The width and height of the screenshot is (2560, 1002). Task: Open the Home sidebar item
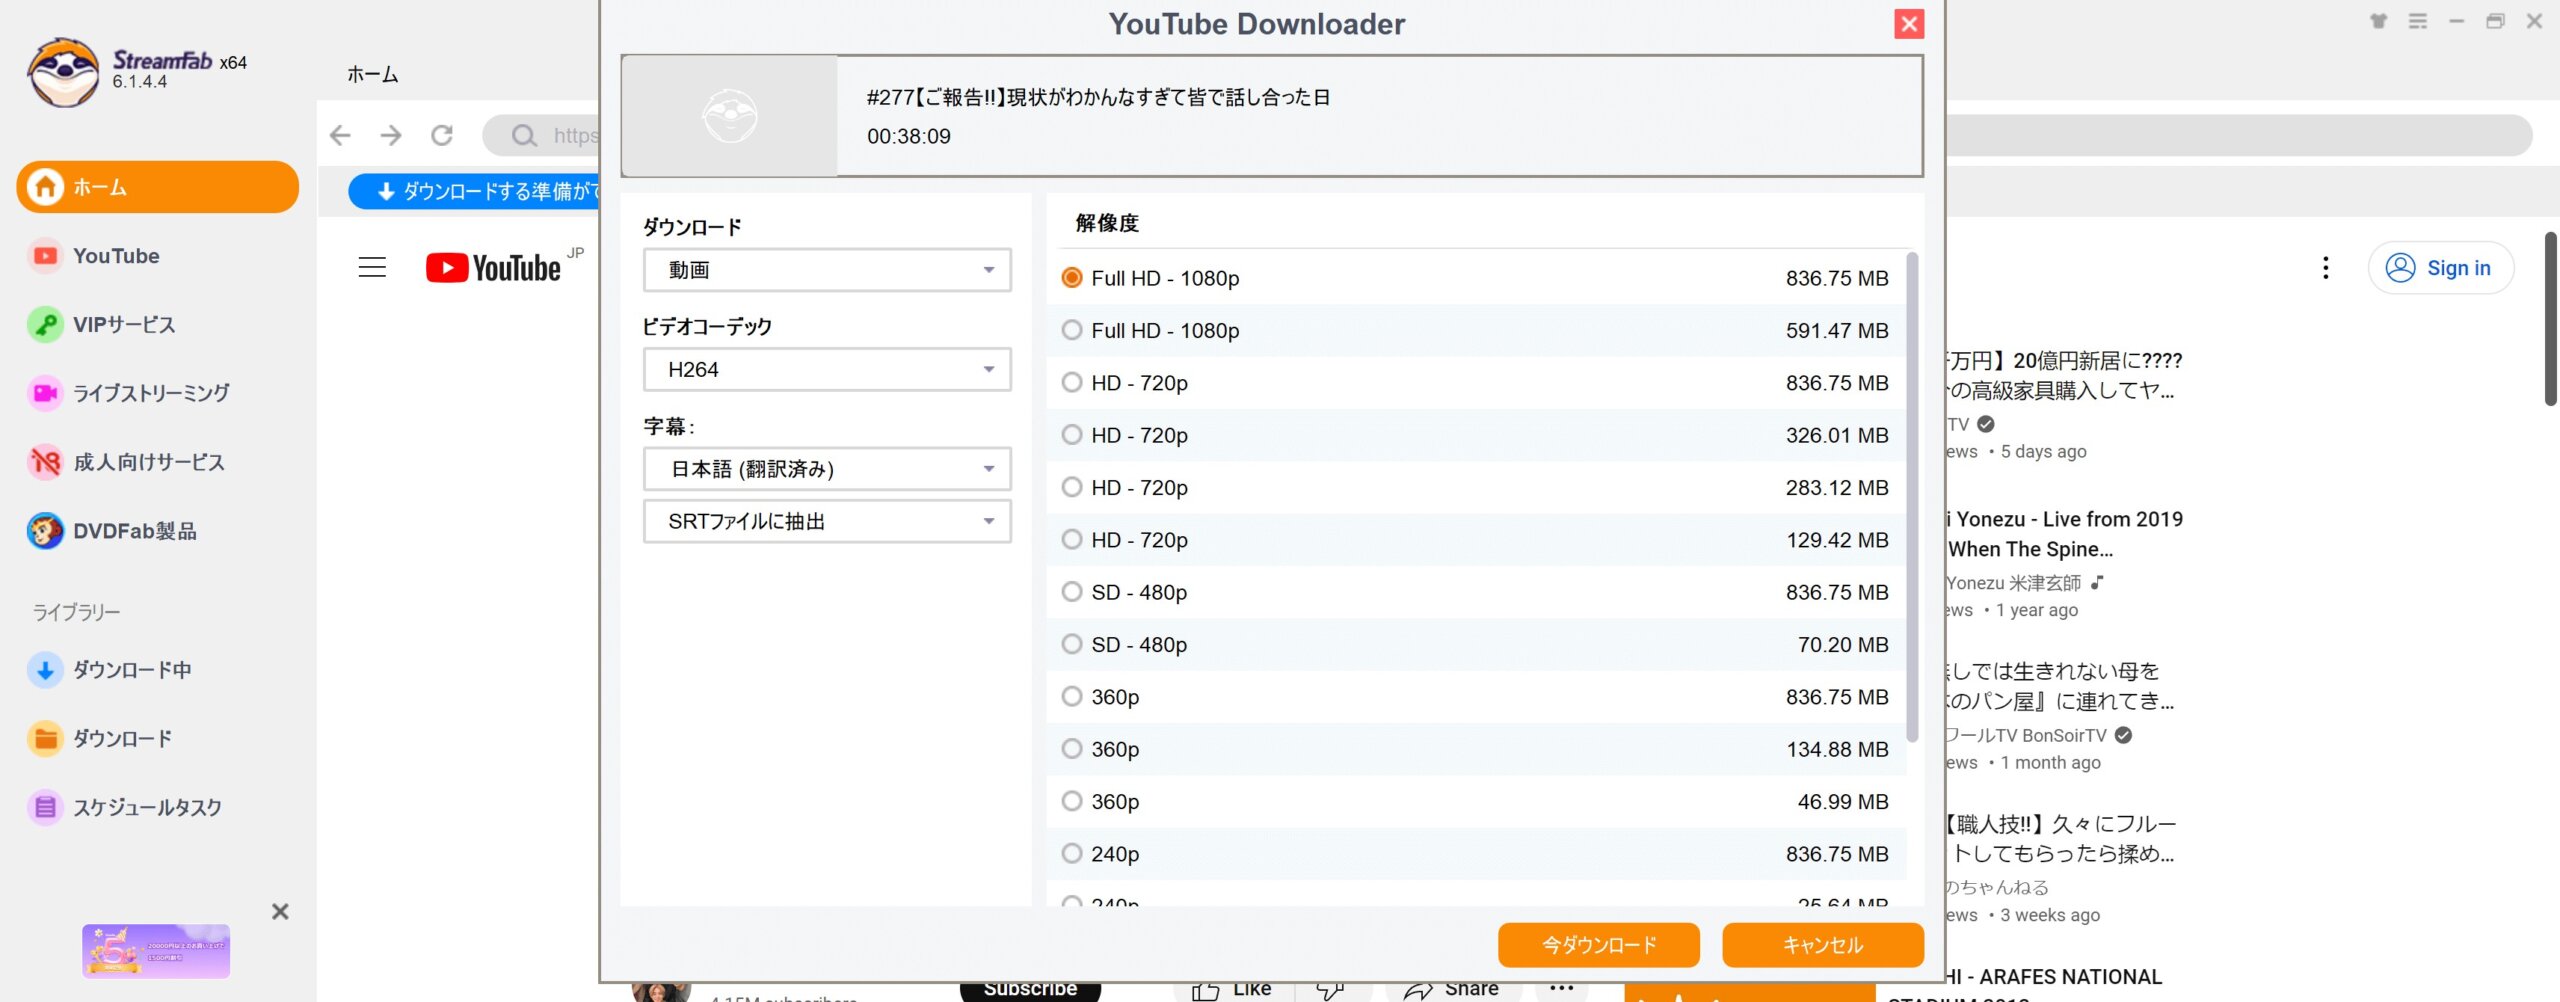pyautogui.click(x=157, y=187)
